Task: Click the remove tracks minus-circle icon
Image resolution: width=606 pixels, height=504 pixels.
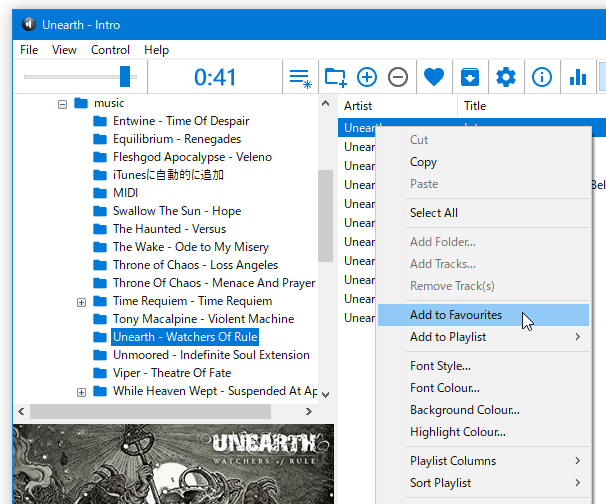Action: (x=398, y=77)
